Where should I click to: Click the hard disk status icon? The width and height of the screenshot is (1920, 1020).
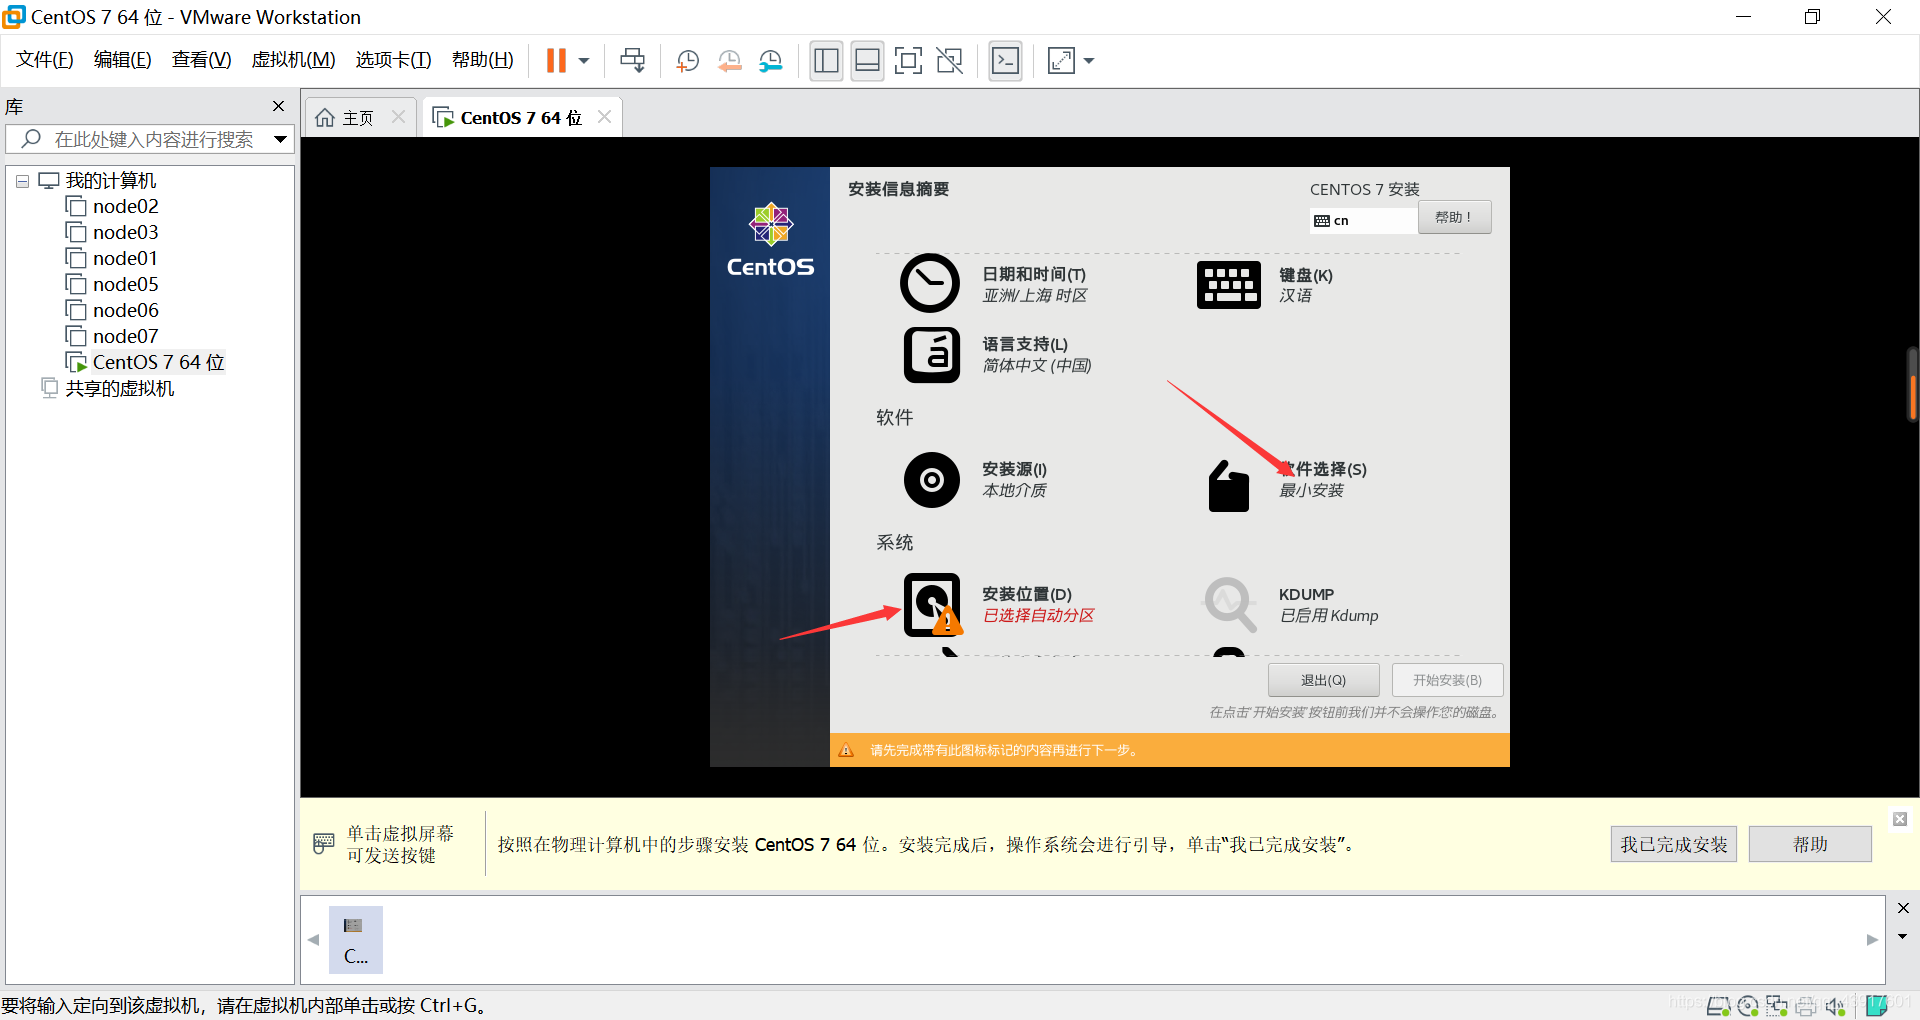click(1718, 1006)
